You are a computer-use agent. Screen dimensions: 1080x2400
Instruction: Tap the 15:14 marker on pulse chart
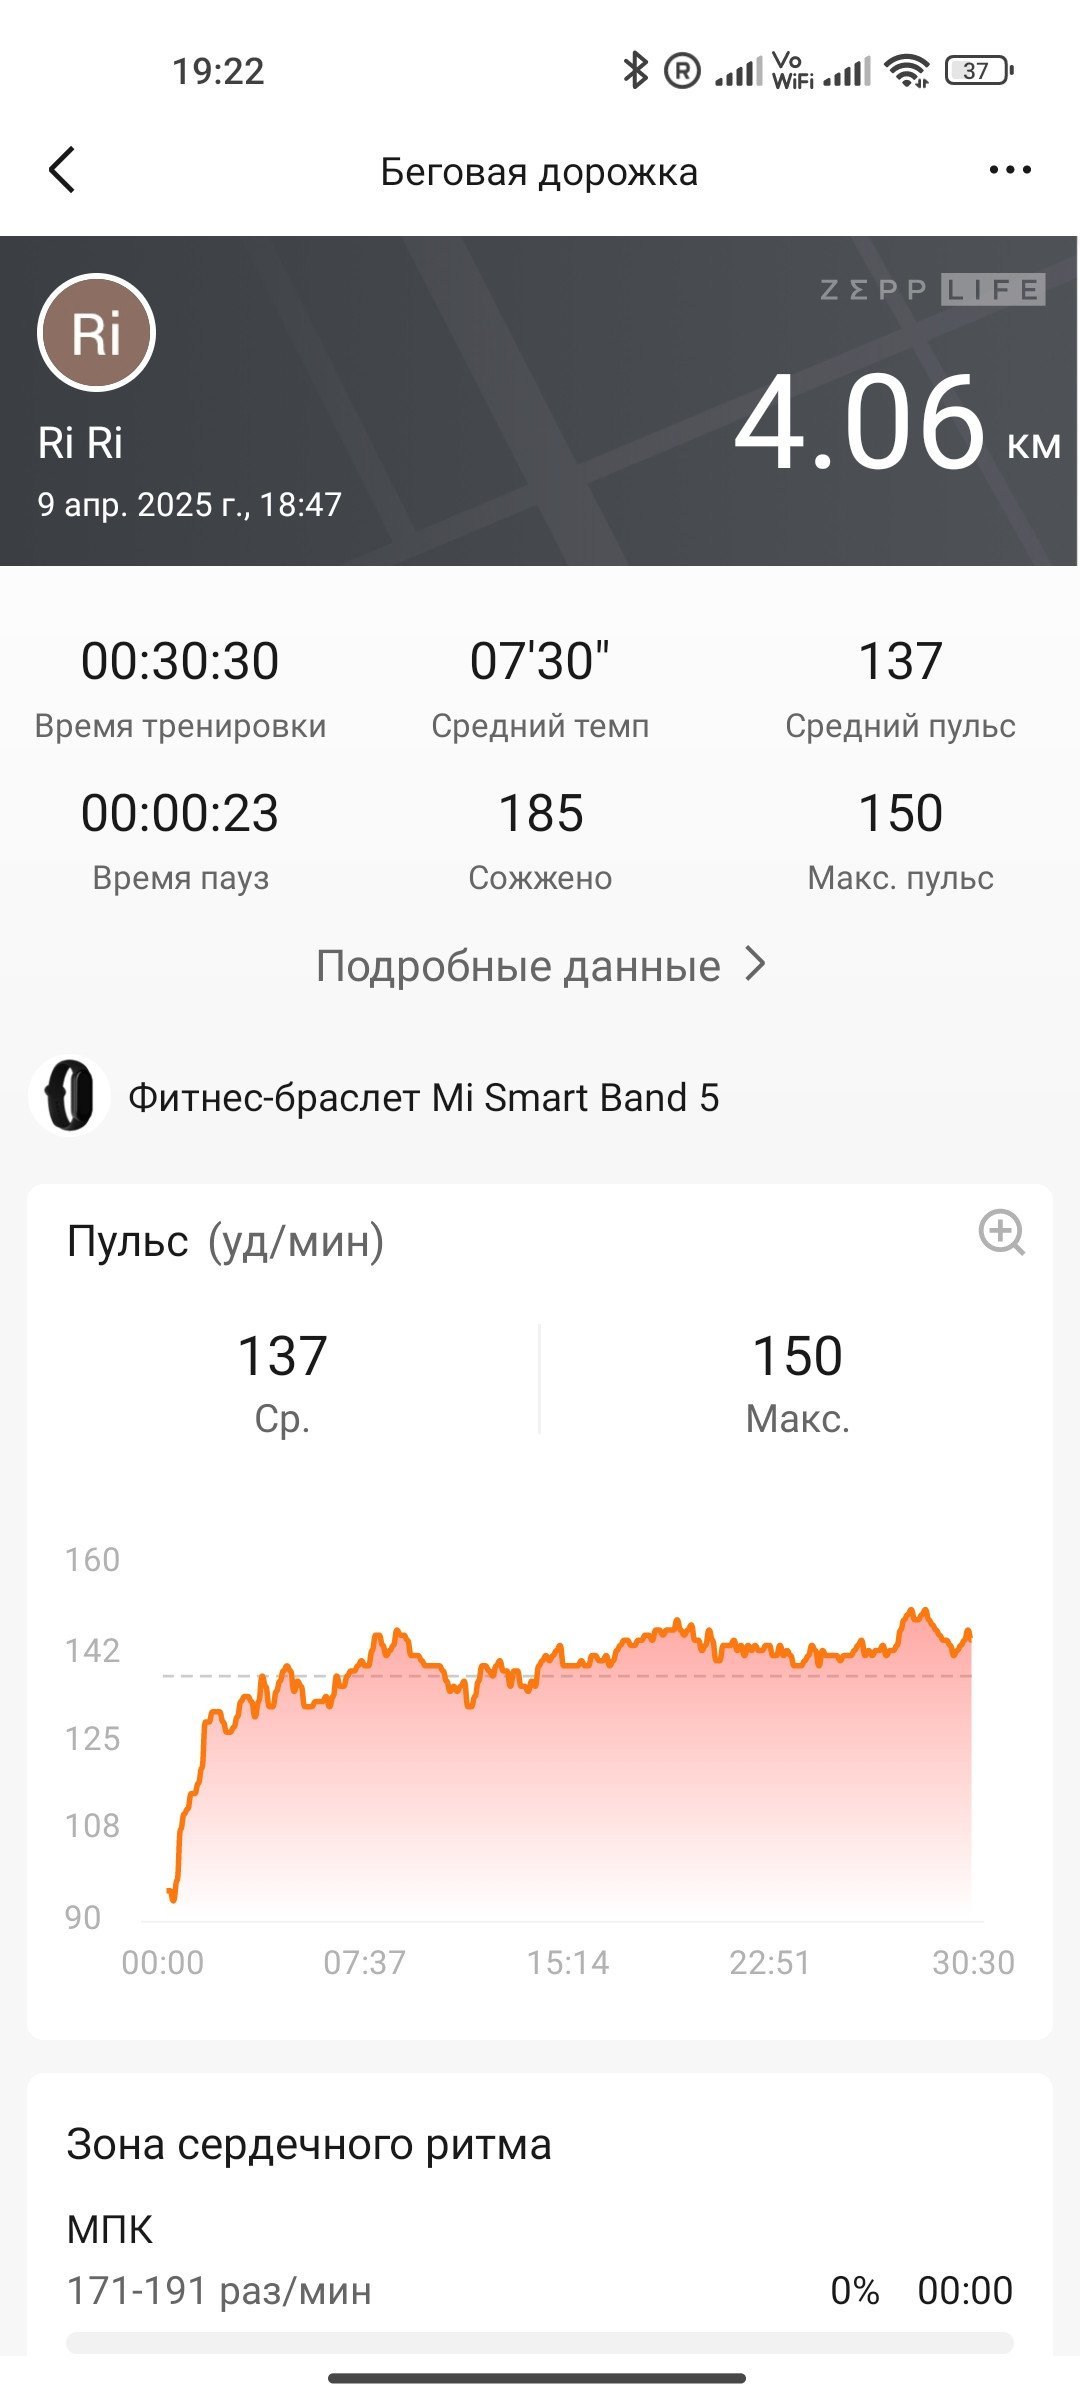[568, 1962]
